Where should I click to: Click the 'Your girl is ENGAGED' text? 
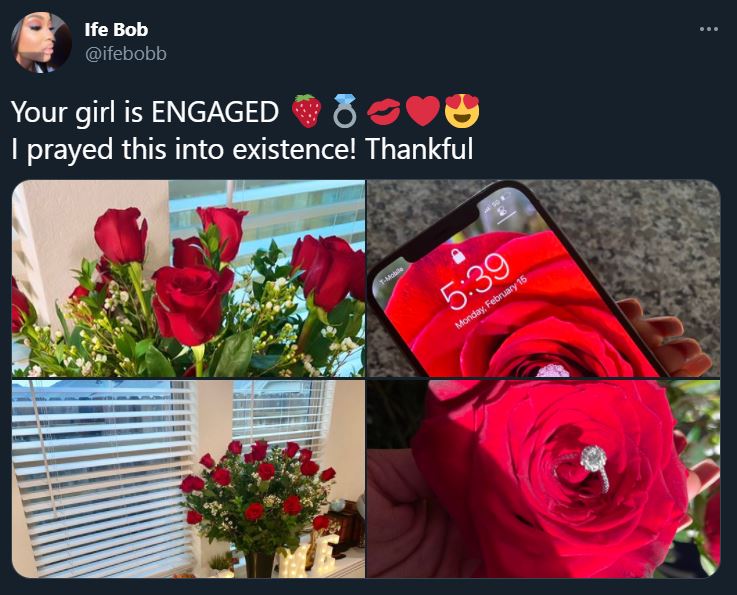145,112
